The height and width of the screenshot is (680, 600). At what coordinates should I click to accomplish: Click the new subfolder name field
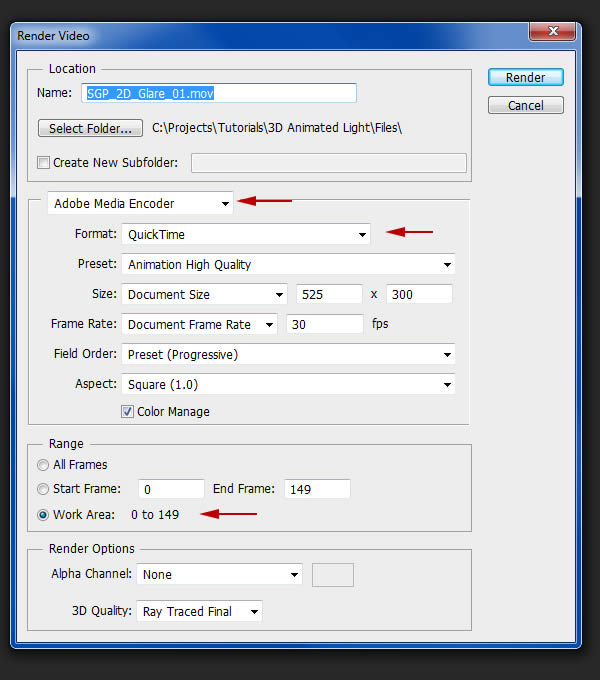tap(329, 163)
